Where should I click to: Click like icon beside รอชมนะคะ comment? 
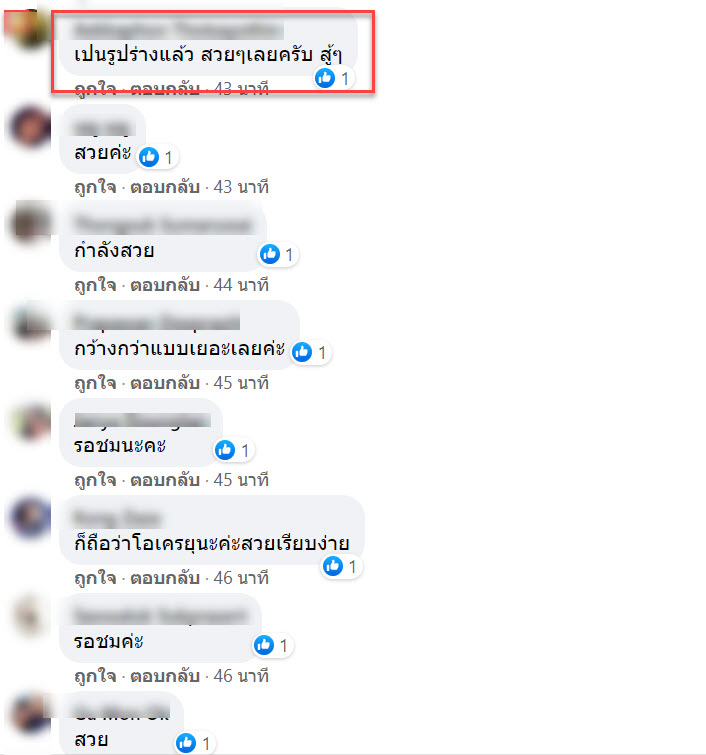225,450
